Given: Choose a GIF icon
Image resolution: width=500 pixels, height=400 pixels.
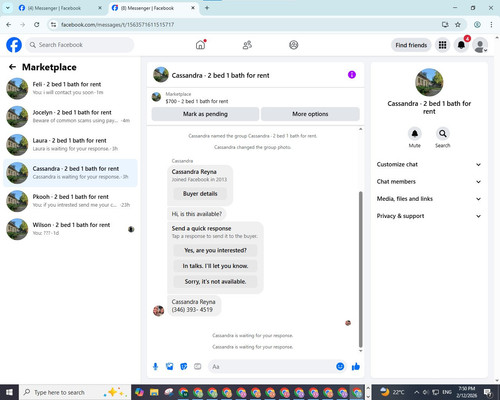Looking at the screenshot, I should point(198,367).
